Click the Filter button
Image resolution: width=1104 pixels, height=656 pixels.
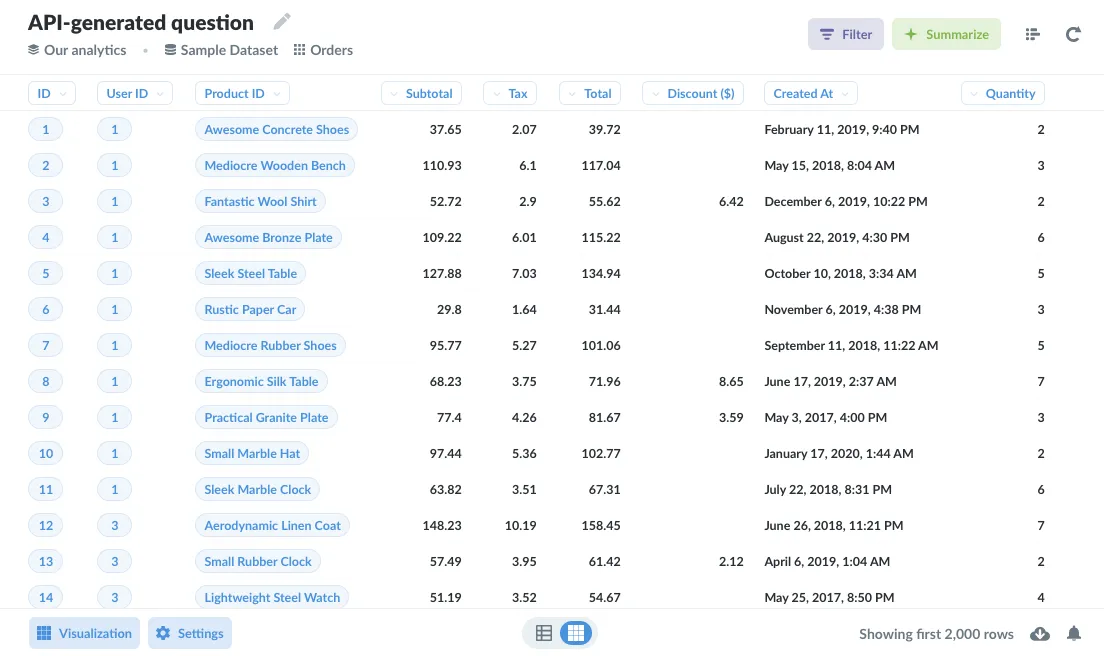846,33
